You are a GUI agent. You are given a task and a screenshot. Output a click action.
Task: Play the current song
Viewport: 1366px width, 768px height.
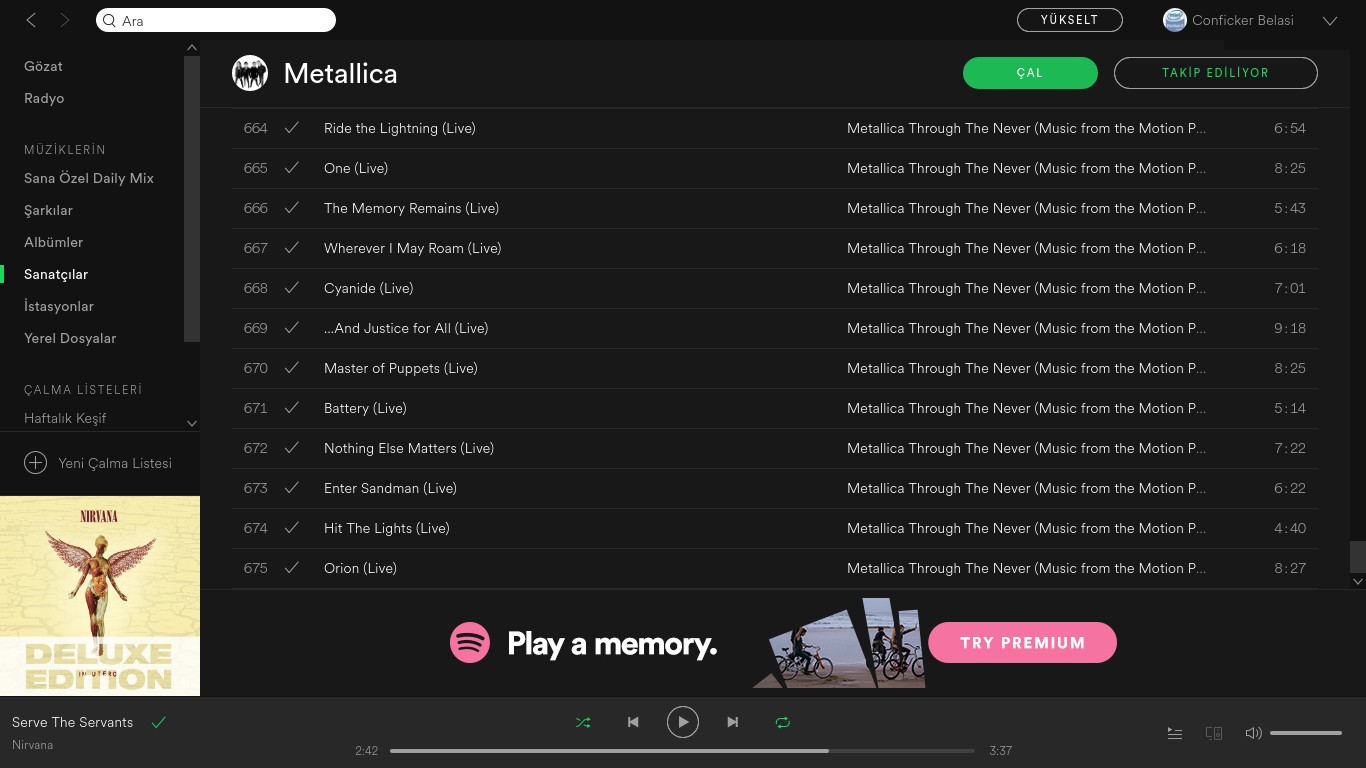[683, 722]
